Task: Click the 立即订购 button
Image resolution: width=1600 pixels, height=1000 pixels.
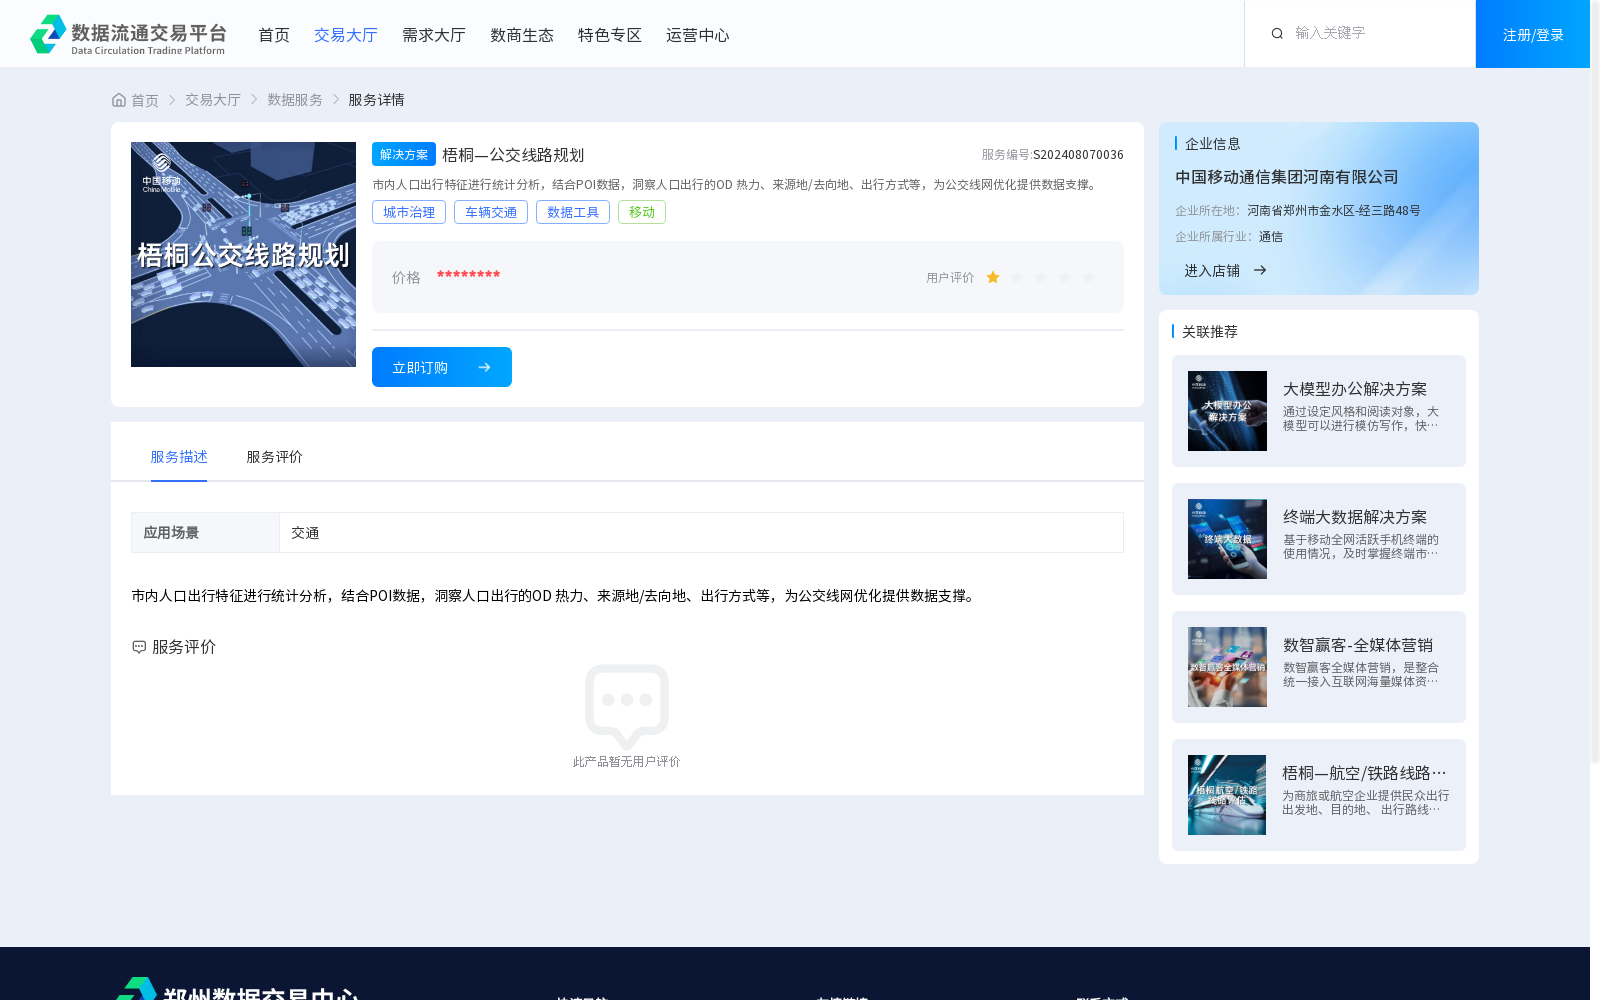Action: [442, 367]
